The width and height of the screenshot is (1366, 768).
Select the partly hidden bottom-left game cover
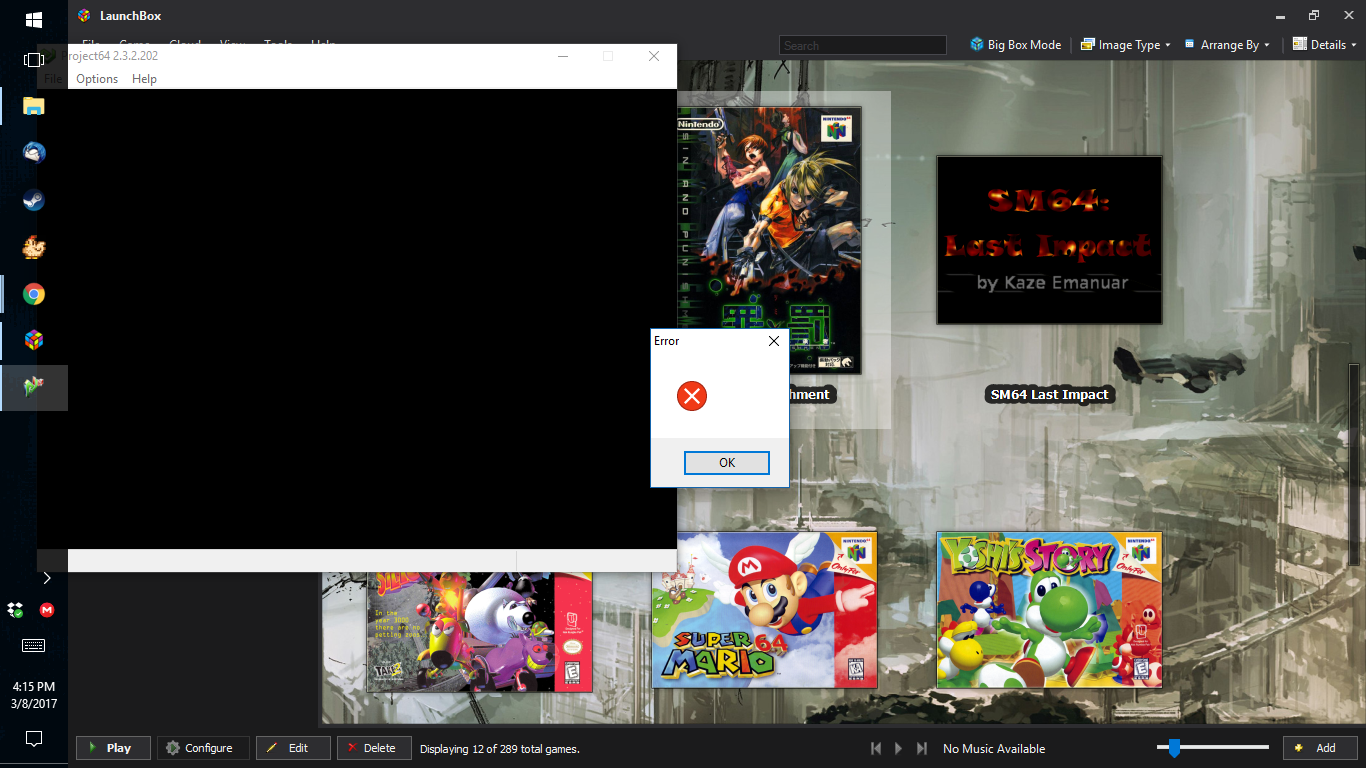[x=480, y=632]
